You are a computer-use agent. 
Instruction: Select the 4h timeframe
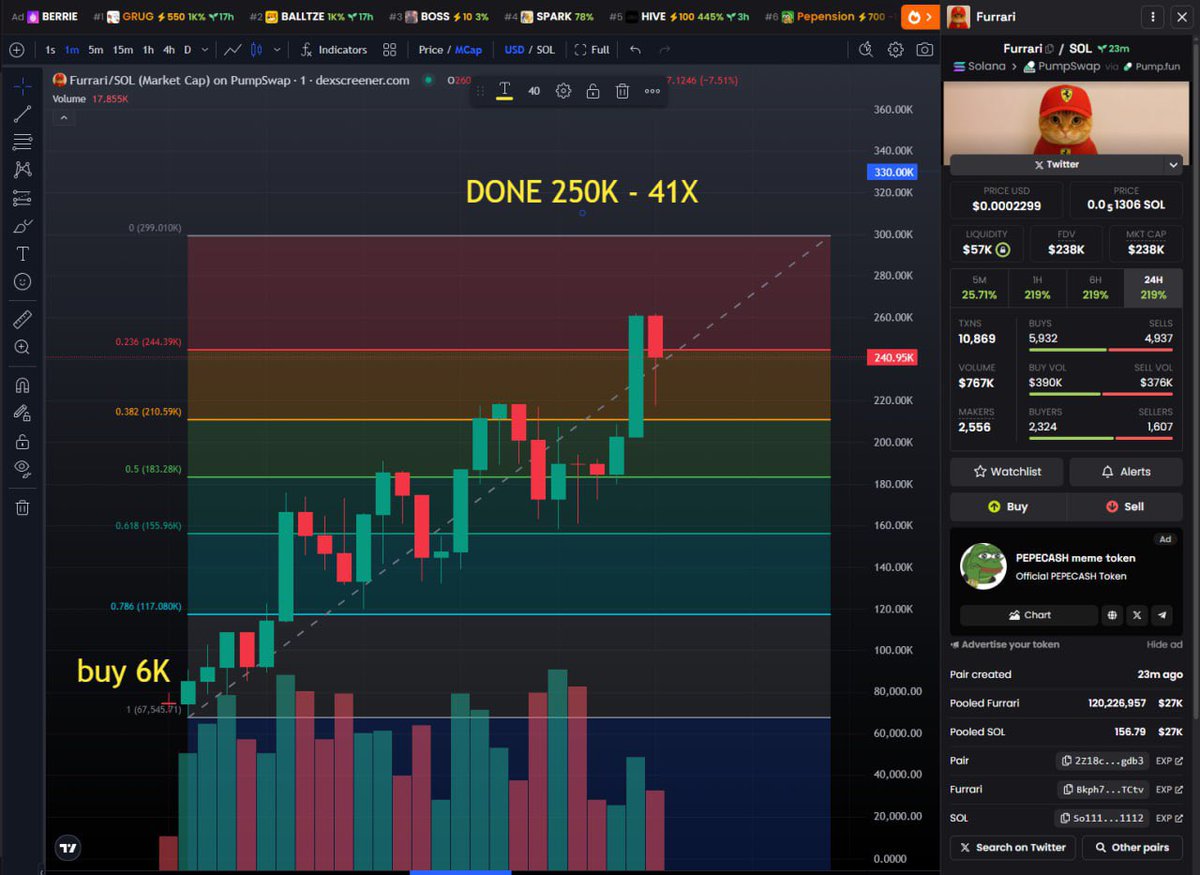[169, 49]
